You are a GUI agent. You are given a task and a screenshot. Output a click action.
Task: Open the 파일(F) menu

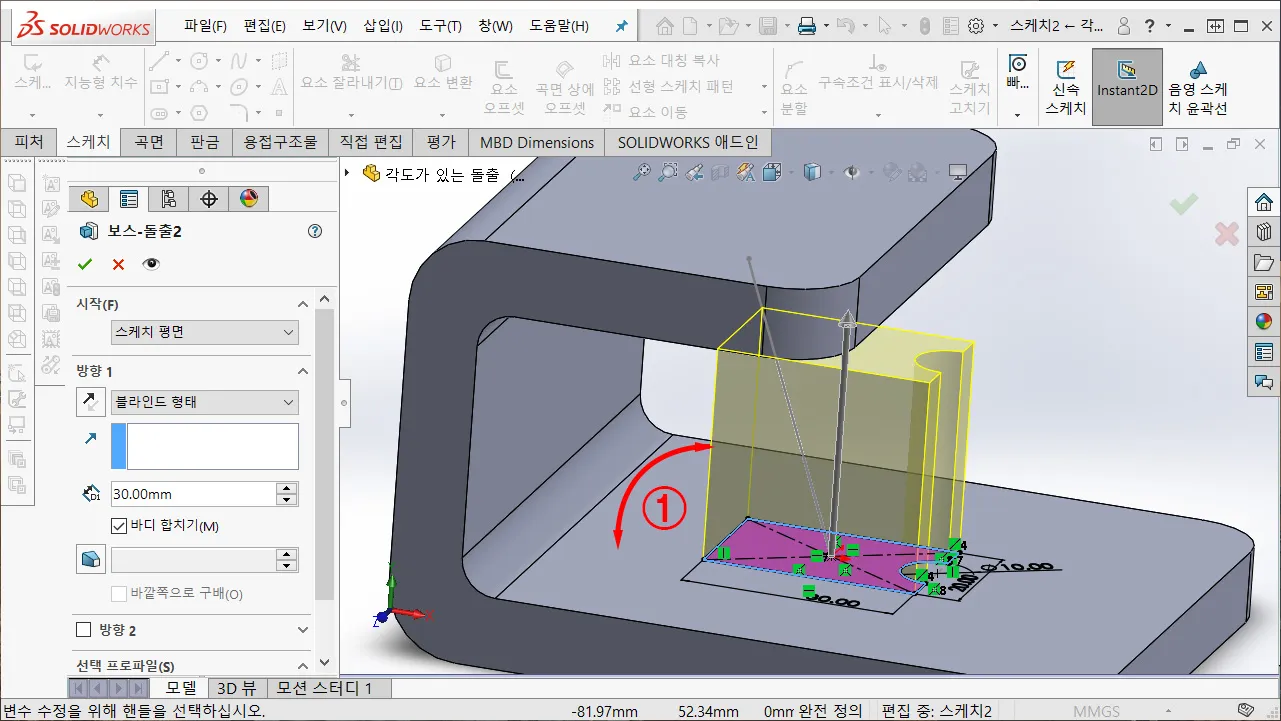click(x=205, y=26)
